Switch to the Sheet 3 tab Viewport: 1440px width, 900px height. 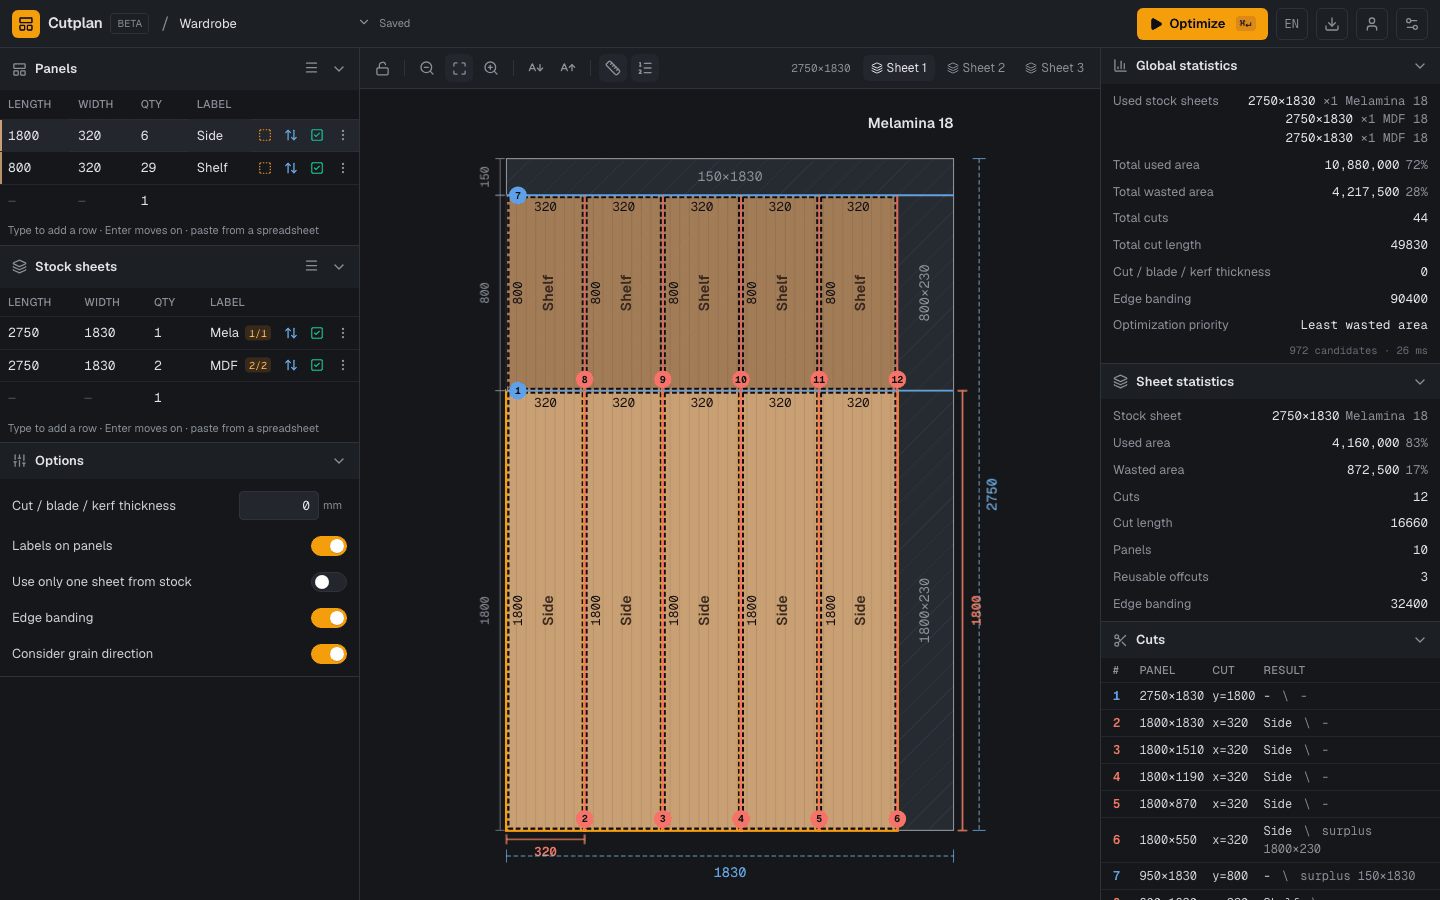click(x=1055, y=68)
